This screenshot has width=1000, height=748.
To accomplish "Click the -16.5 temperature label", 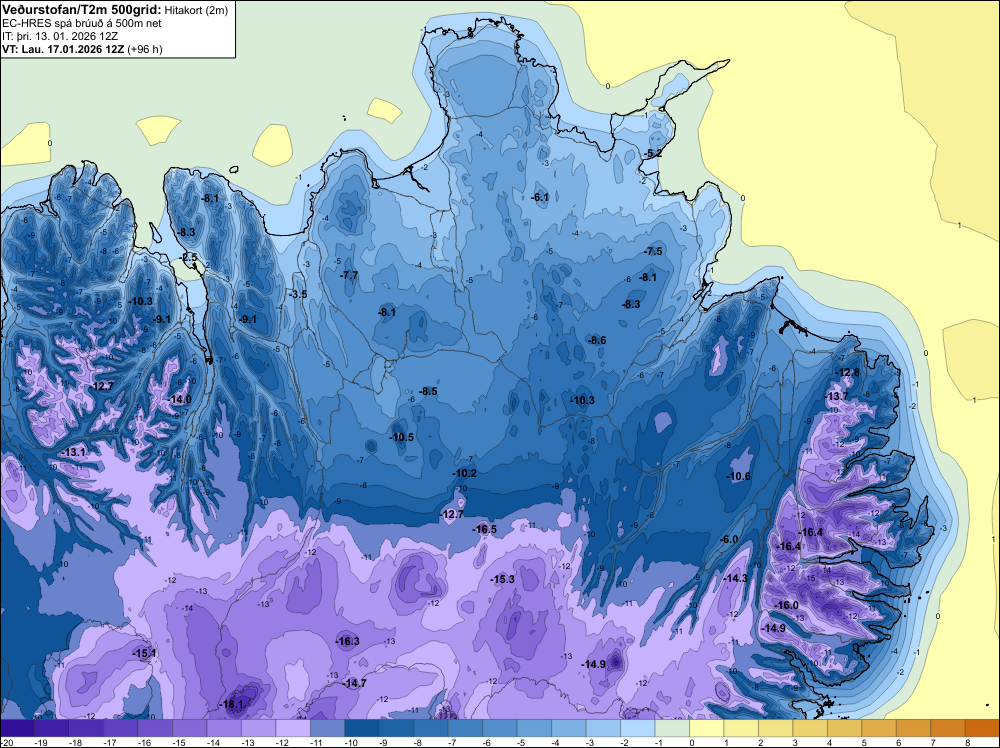I will point(484,529).
